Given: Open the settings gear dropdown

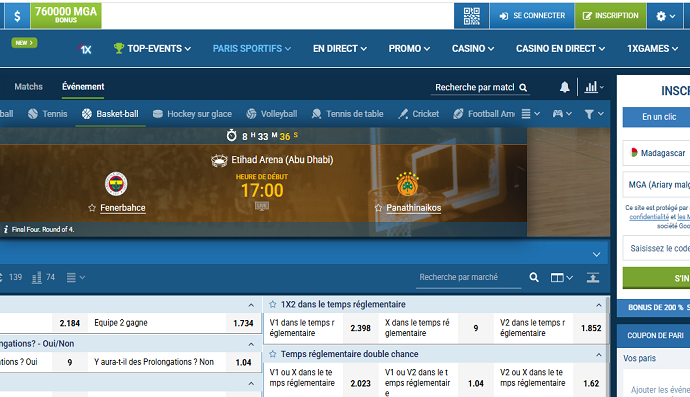Looking at the screenshot, I should pyautogui.click(x=665, y=16).
